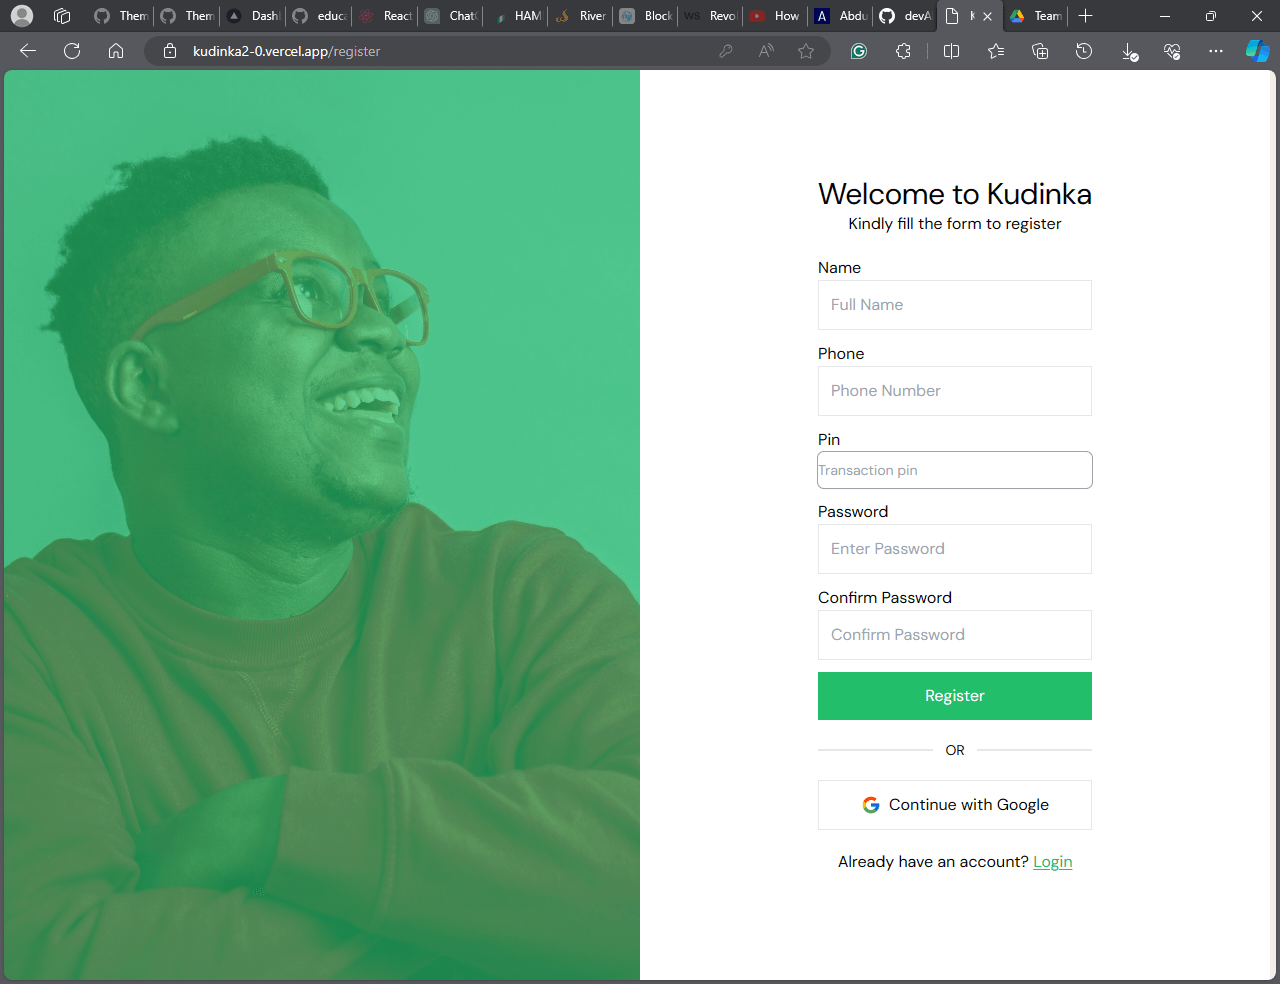The width and height of the screenshot is (1280, 984).
Task: Switch to the devA GitHub tab
Action: [906, 16]
